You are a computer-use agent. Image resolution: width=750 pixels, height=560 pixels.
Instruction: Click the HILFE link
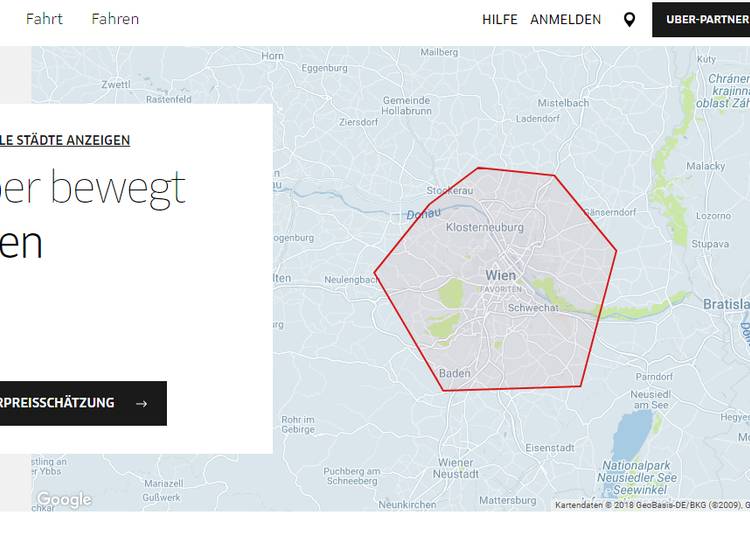(500, 20)
